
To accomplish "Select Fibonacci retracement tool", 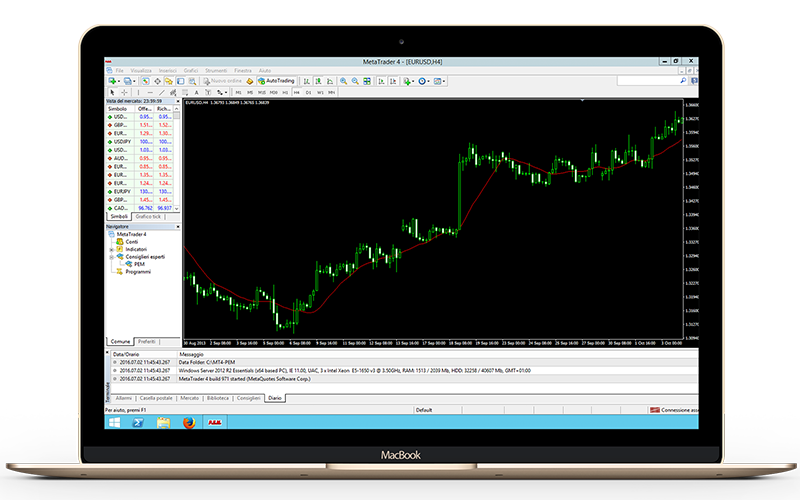I will (x=185, y=92).
